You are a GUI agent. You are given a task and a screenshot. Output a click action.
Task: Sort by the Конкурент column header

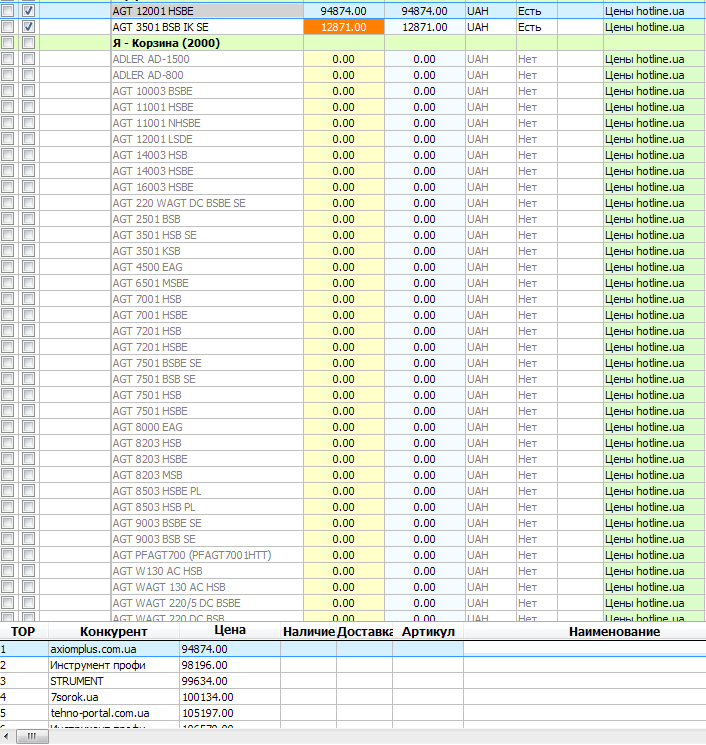click(x=114, y=631)
